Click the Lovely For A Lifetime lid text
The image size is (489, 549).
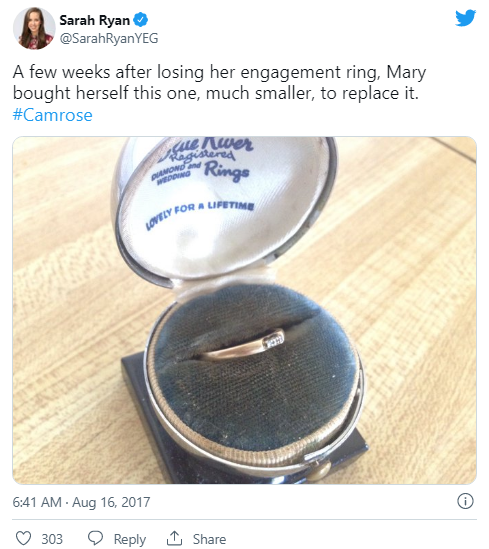[200, 215]
